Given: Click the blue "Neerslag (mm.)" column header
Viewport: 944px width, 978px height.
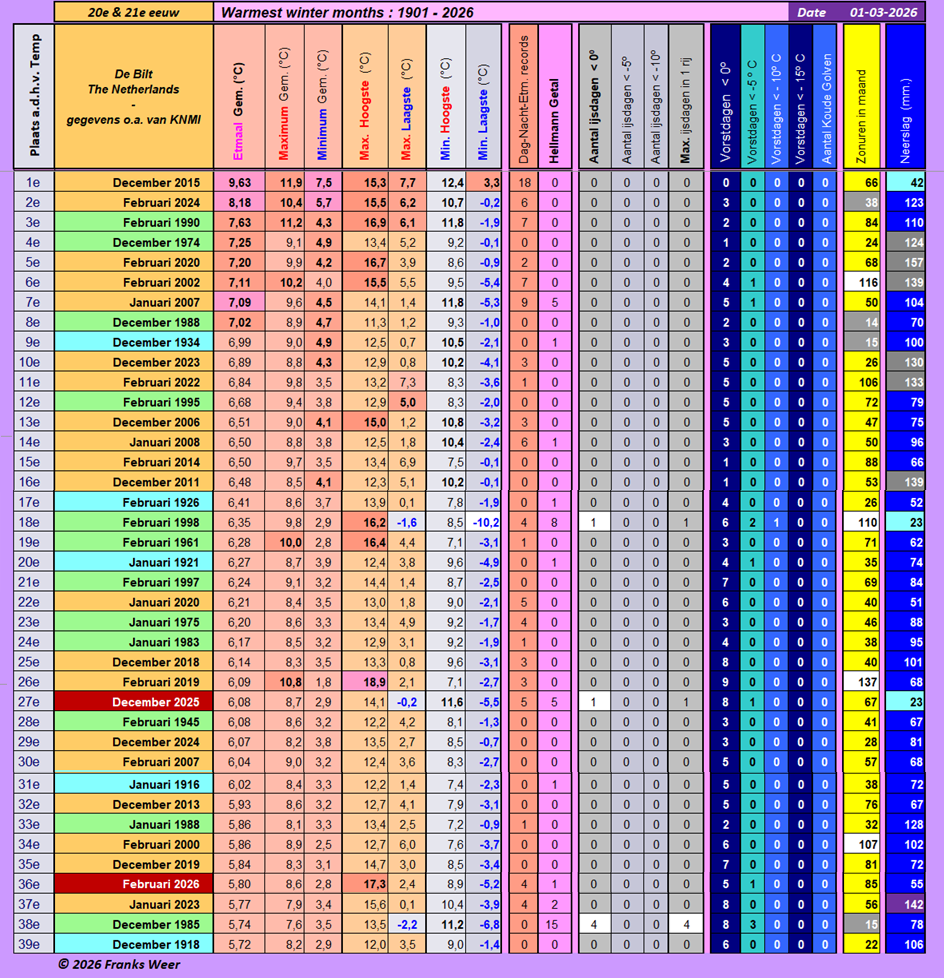Looking at the screenshot, I should 905,97.
